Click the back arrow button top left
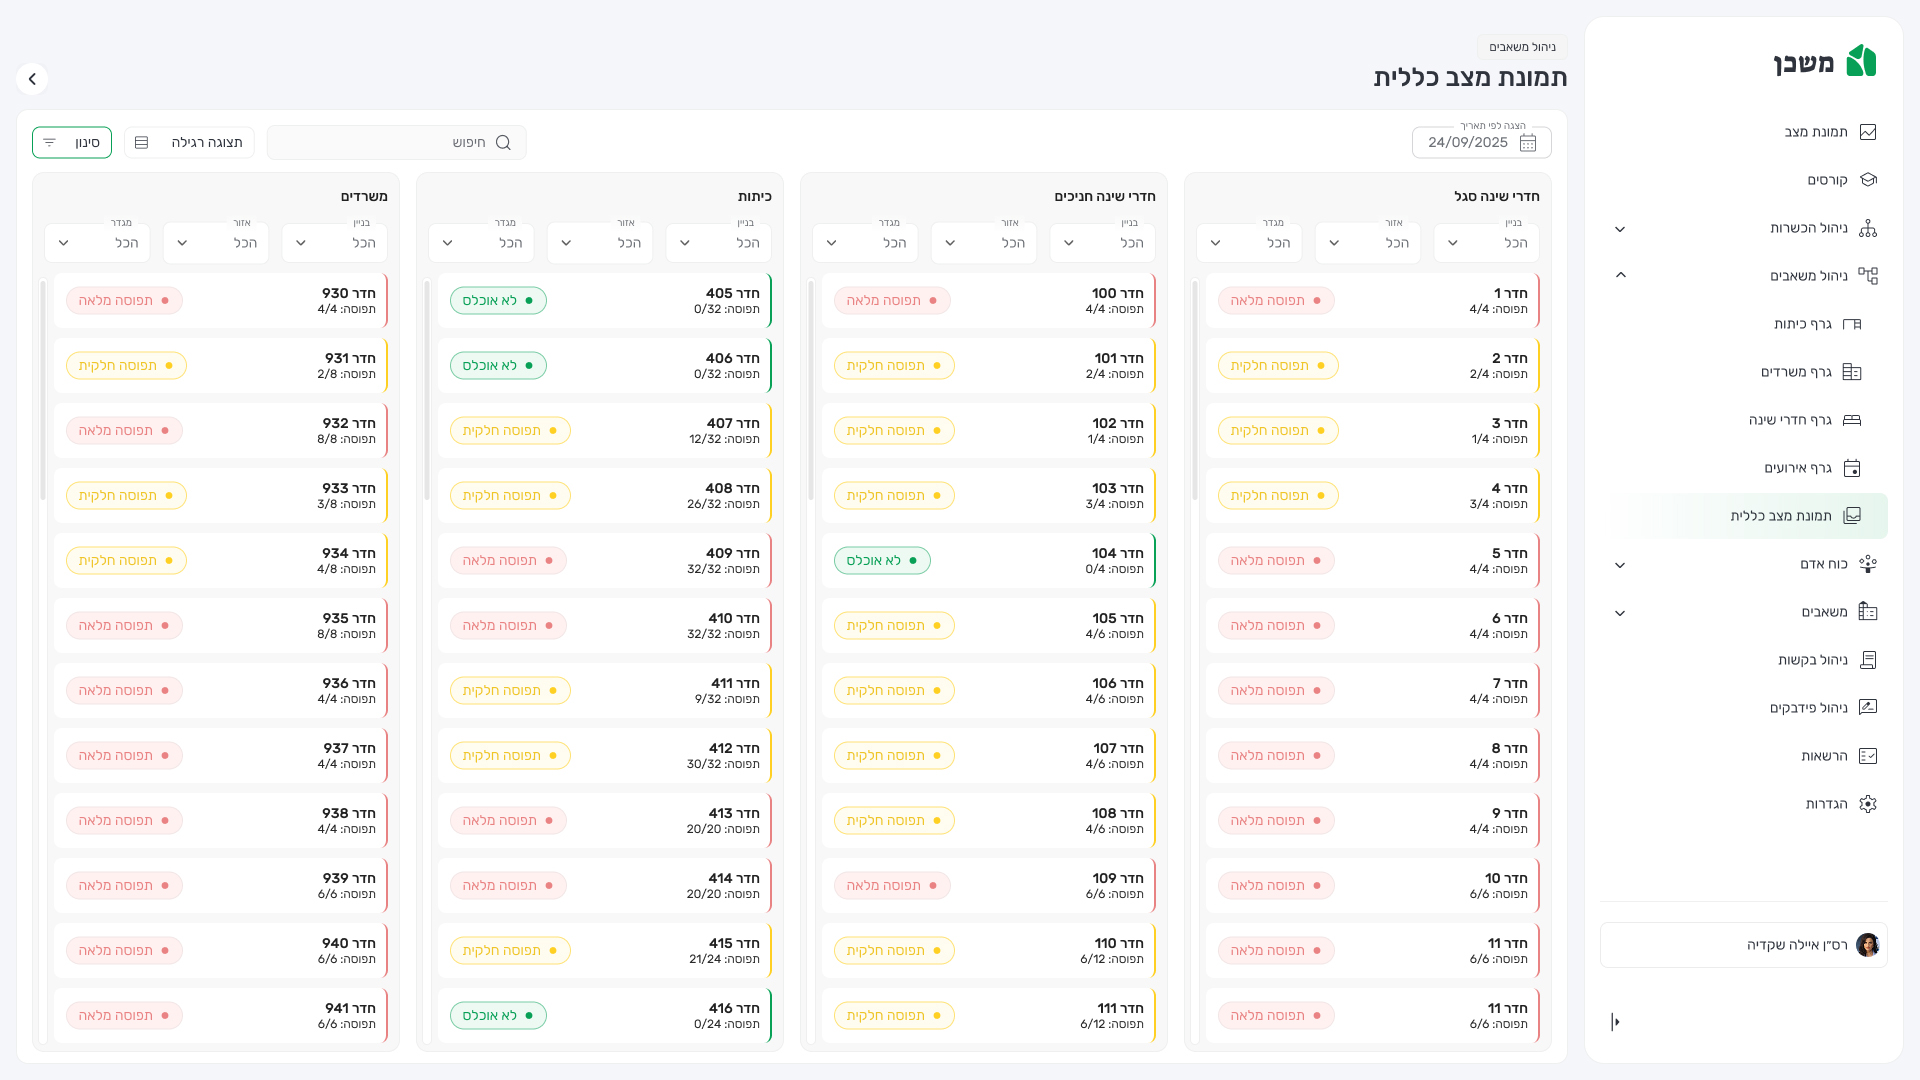Screen dimensions: 1920x1080 [32, 79]
